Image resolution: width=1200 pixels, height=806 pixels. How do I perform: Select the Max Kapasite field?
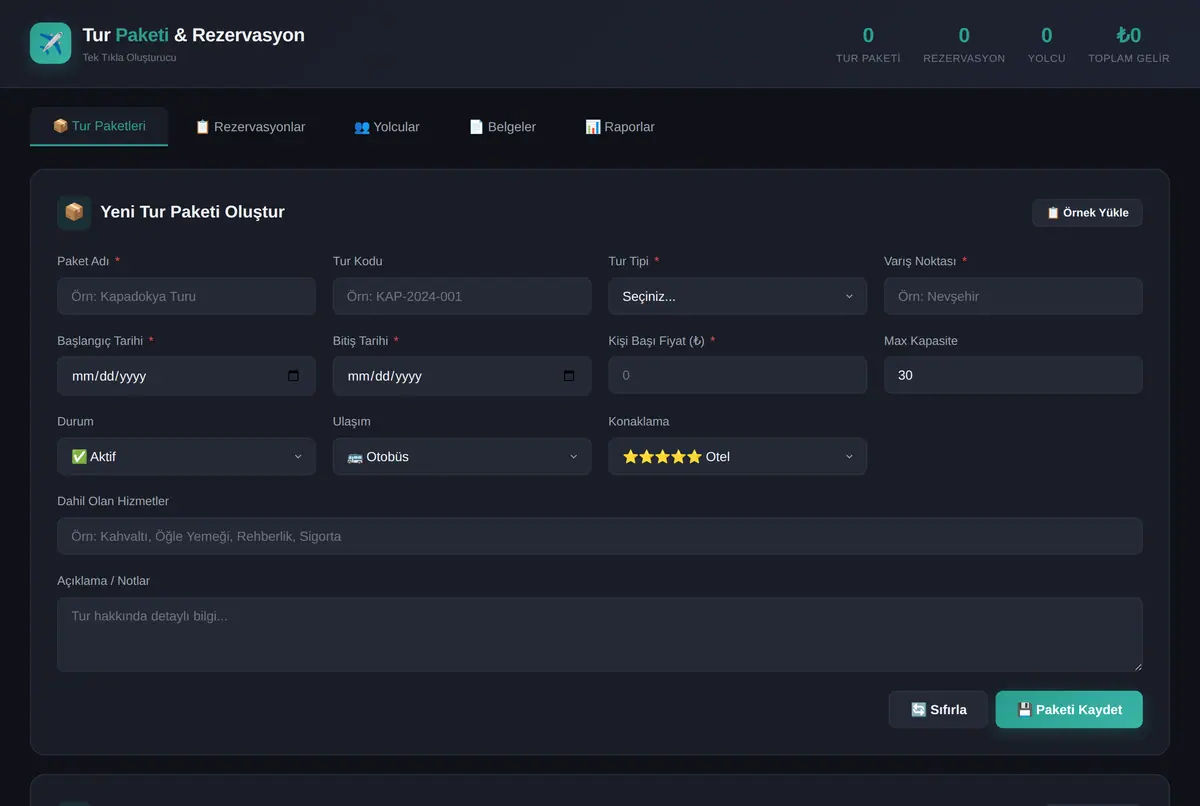[x=1013, y=376]
